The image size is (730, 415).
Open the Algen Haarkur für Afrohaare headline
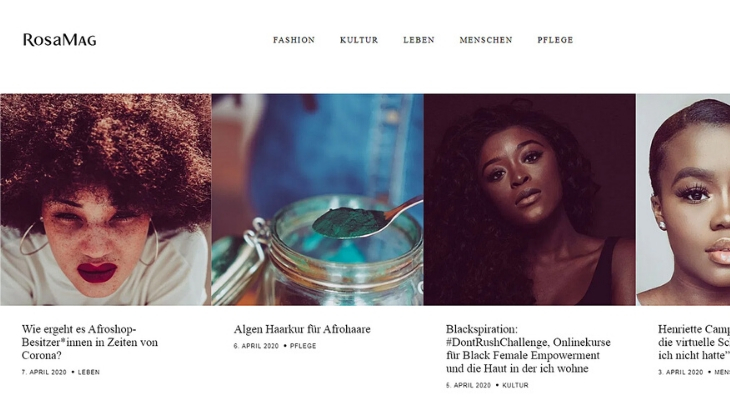click(302, 329)
